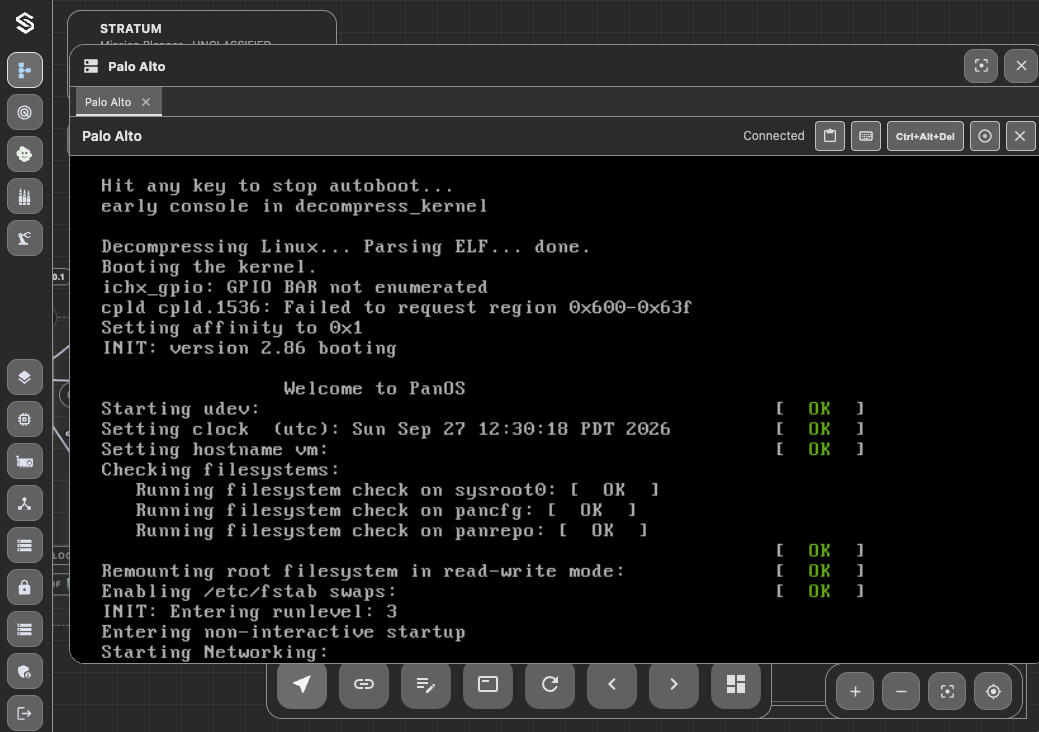Click the logout exit icon in sidebar
This screenshot has width=1039, height=732.
25,713
